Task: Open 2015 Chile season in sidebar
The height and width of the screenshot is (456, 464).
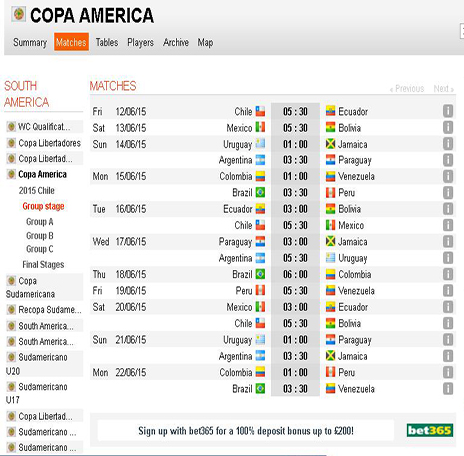Action: click(x=36, y=191)
